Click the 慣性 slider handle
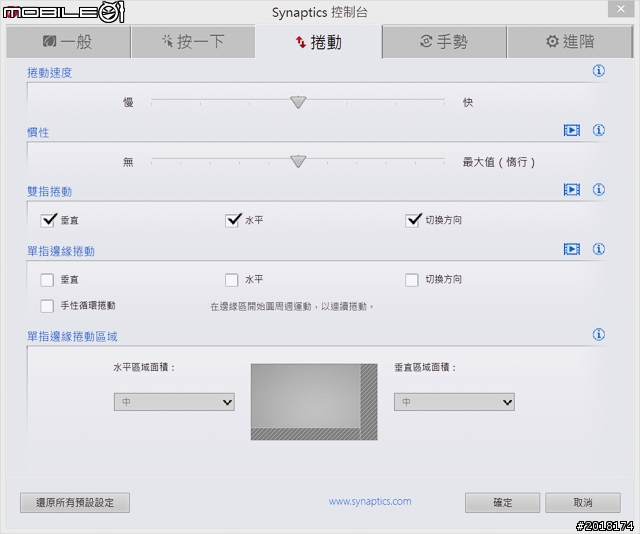 point(298,161)
